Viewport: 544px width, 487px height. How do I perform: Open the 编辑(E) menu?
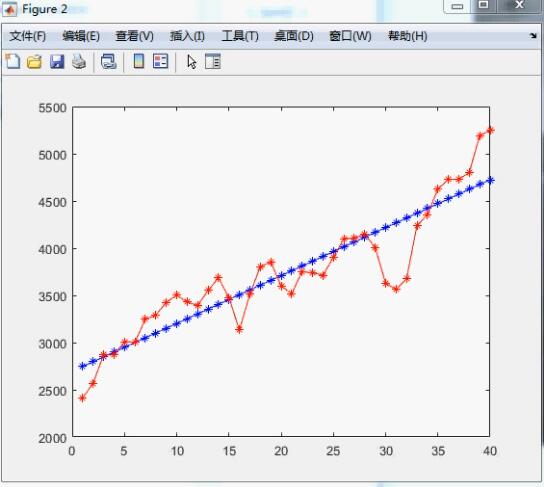coord(81,36)
